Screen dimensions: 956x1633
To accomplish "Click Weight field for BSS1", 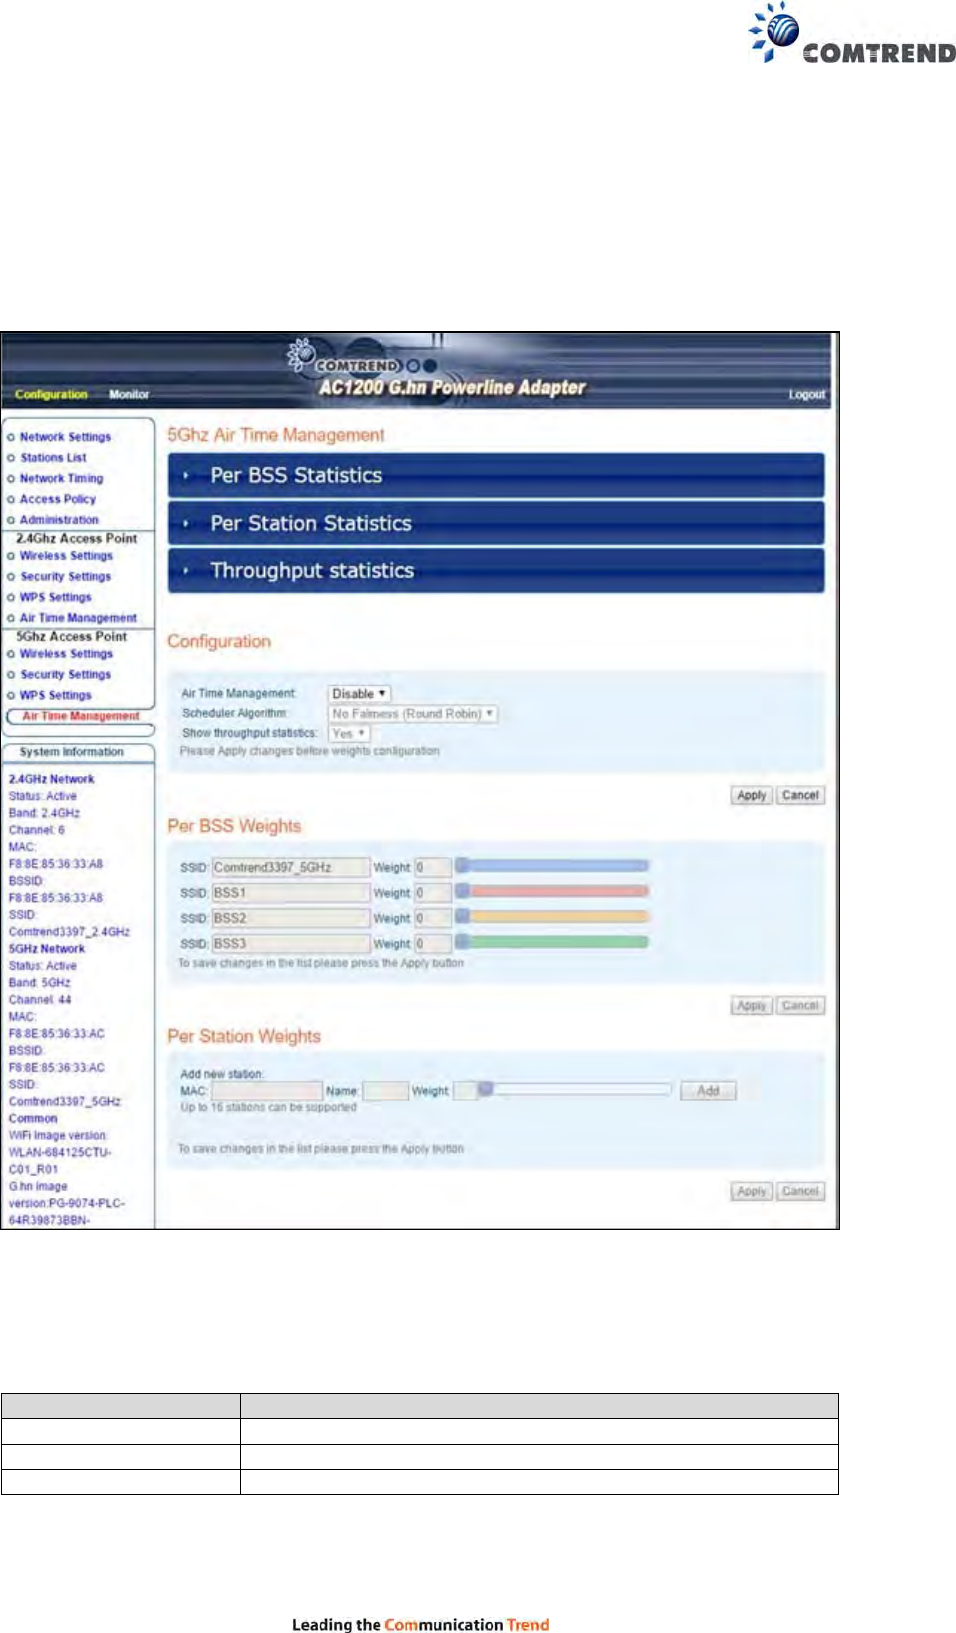I will pyautogui.click(x=433, y=893).
